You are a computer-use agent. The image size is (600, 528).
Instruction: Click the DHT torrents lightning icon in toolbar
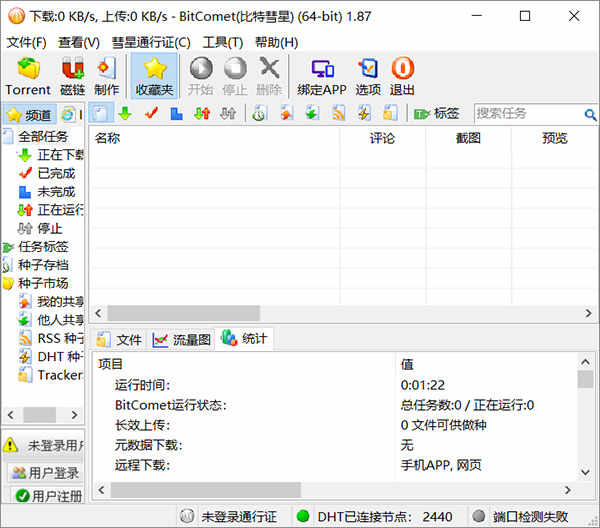(364, 114)
